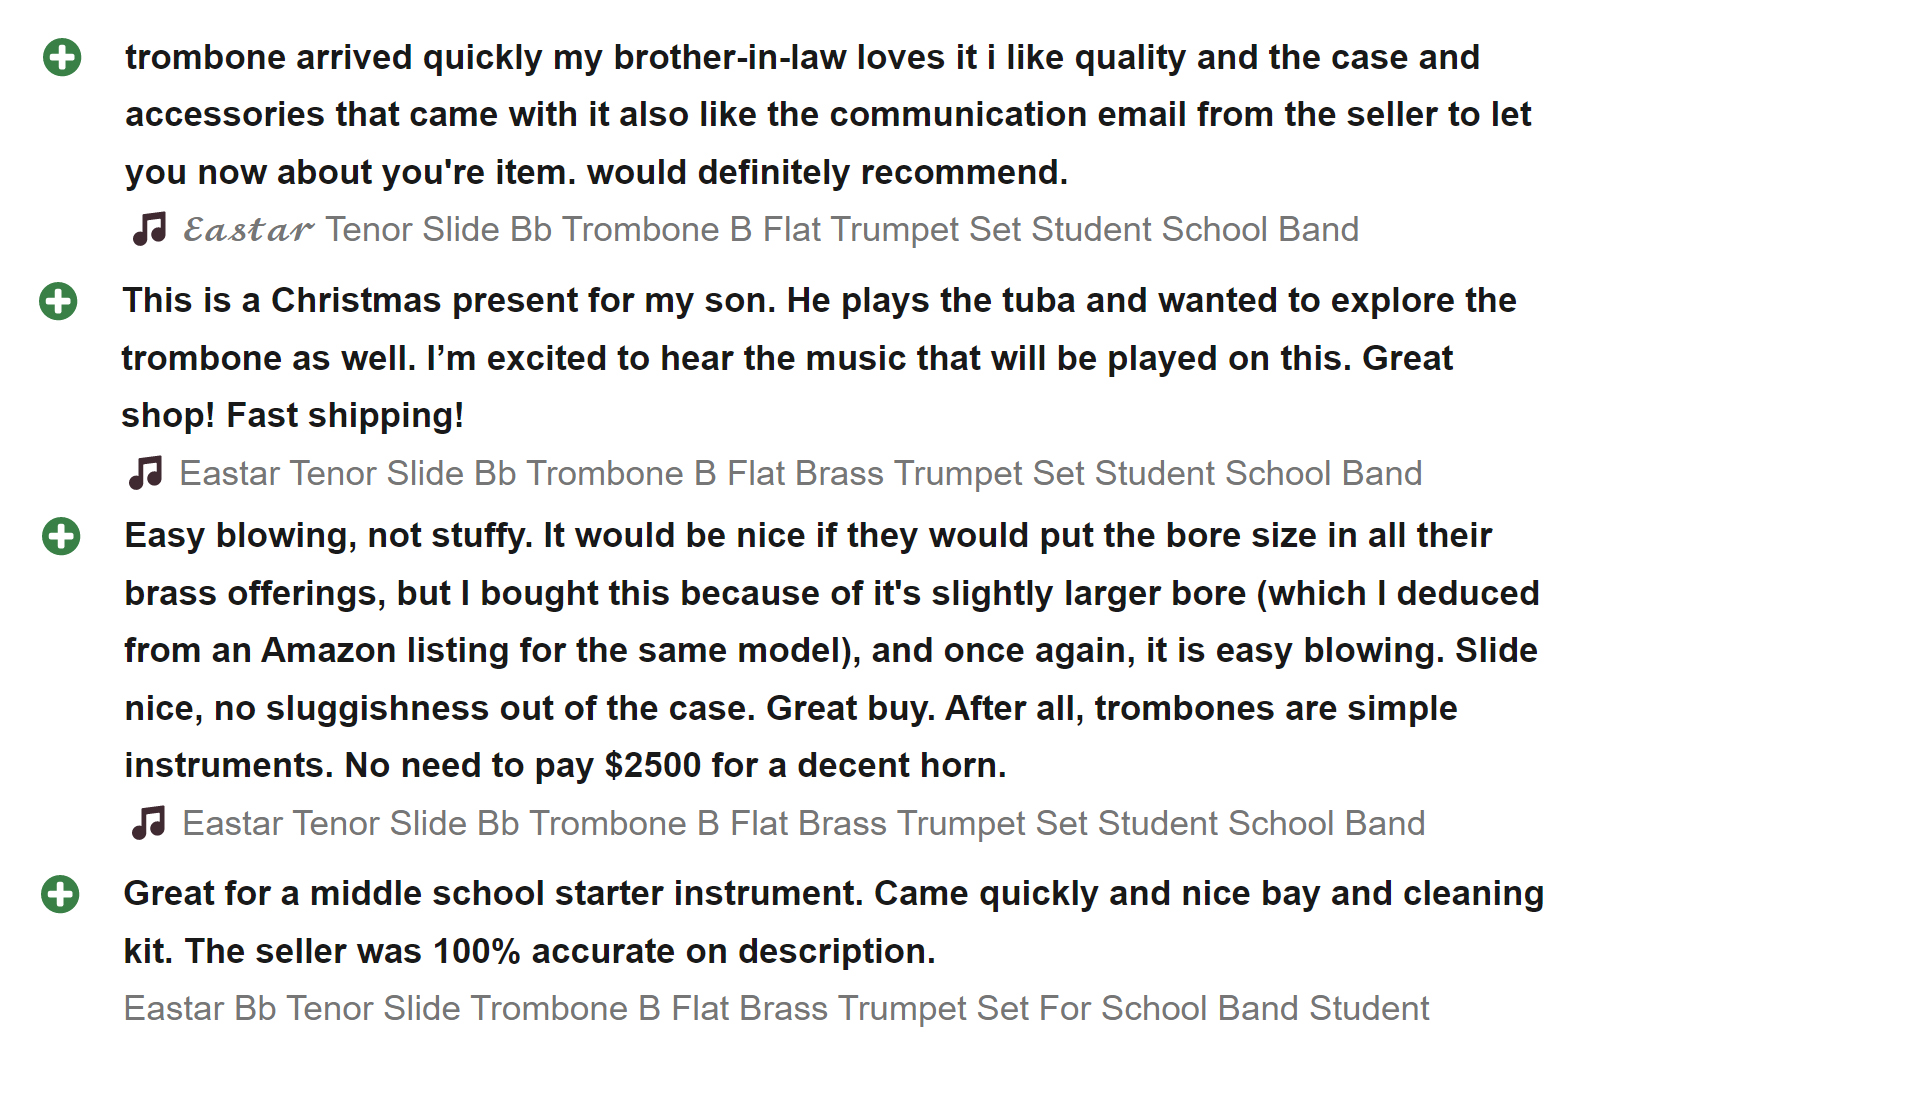Click the green plus beside the brother-in-law review
The width and height of the screenshot is (1917, 1111).
(x=62, y=58)
